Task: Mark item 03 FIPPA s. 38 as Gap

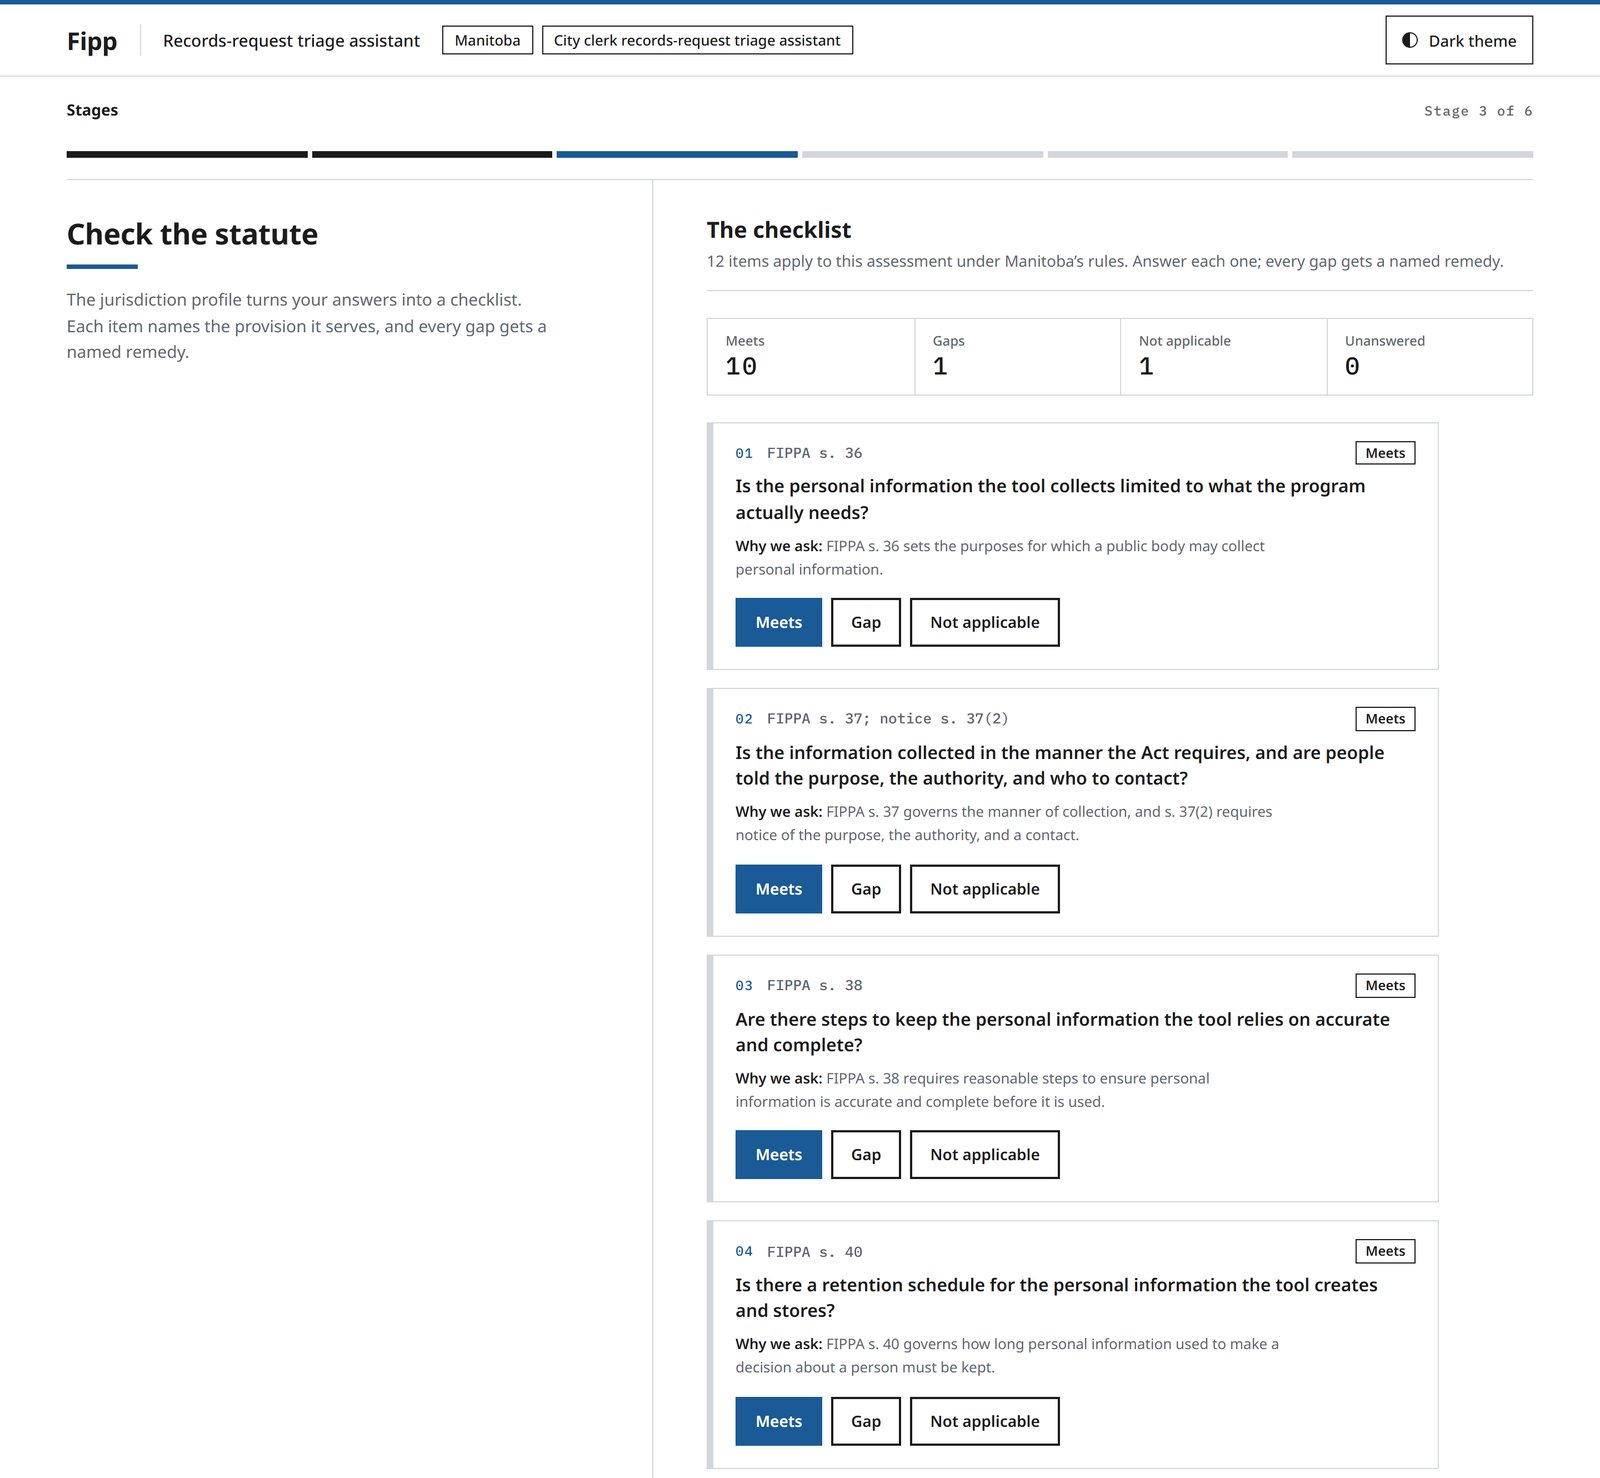Action: click(x=865, y=1154)
